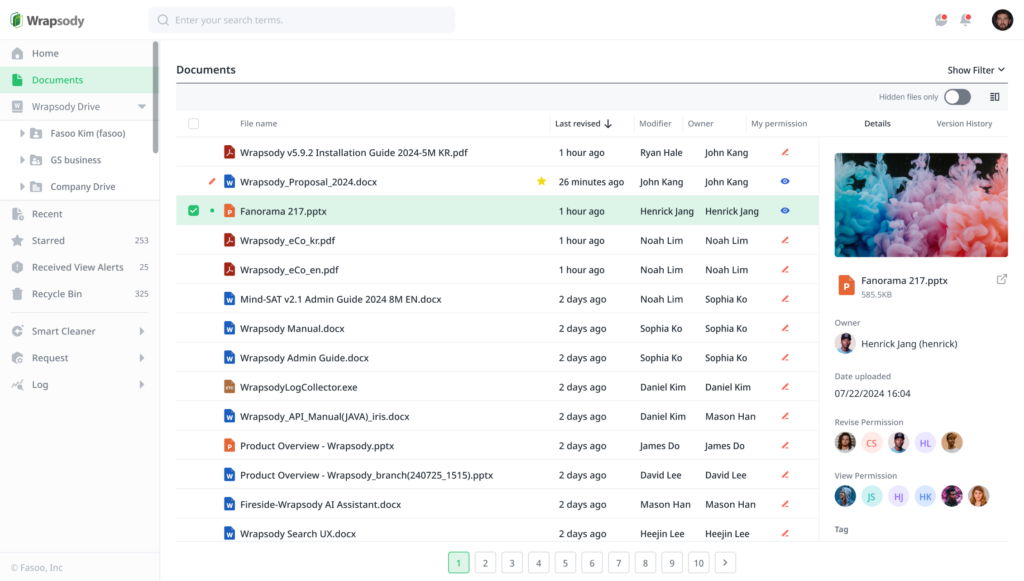Select current page 1 button
Viewport: 1024px width, 581px height.
click(x=458, y=563)
